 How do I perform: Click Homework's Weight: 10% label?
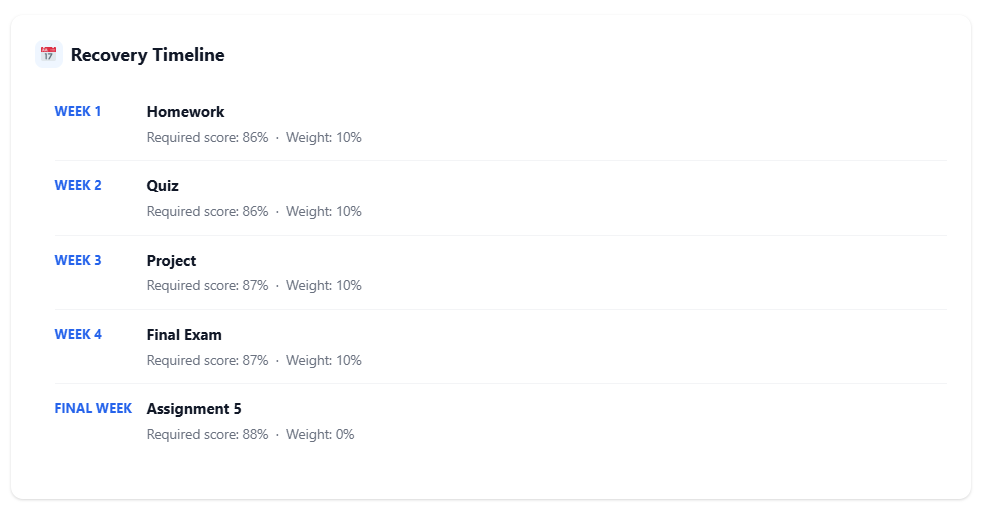click(x=324, y=138)
